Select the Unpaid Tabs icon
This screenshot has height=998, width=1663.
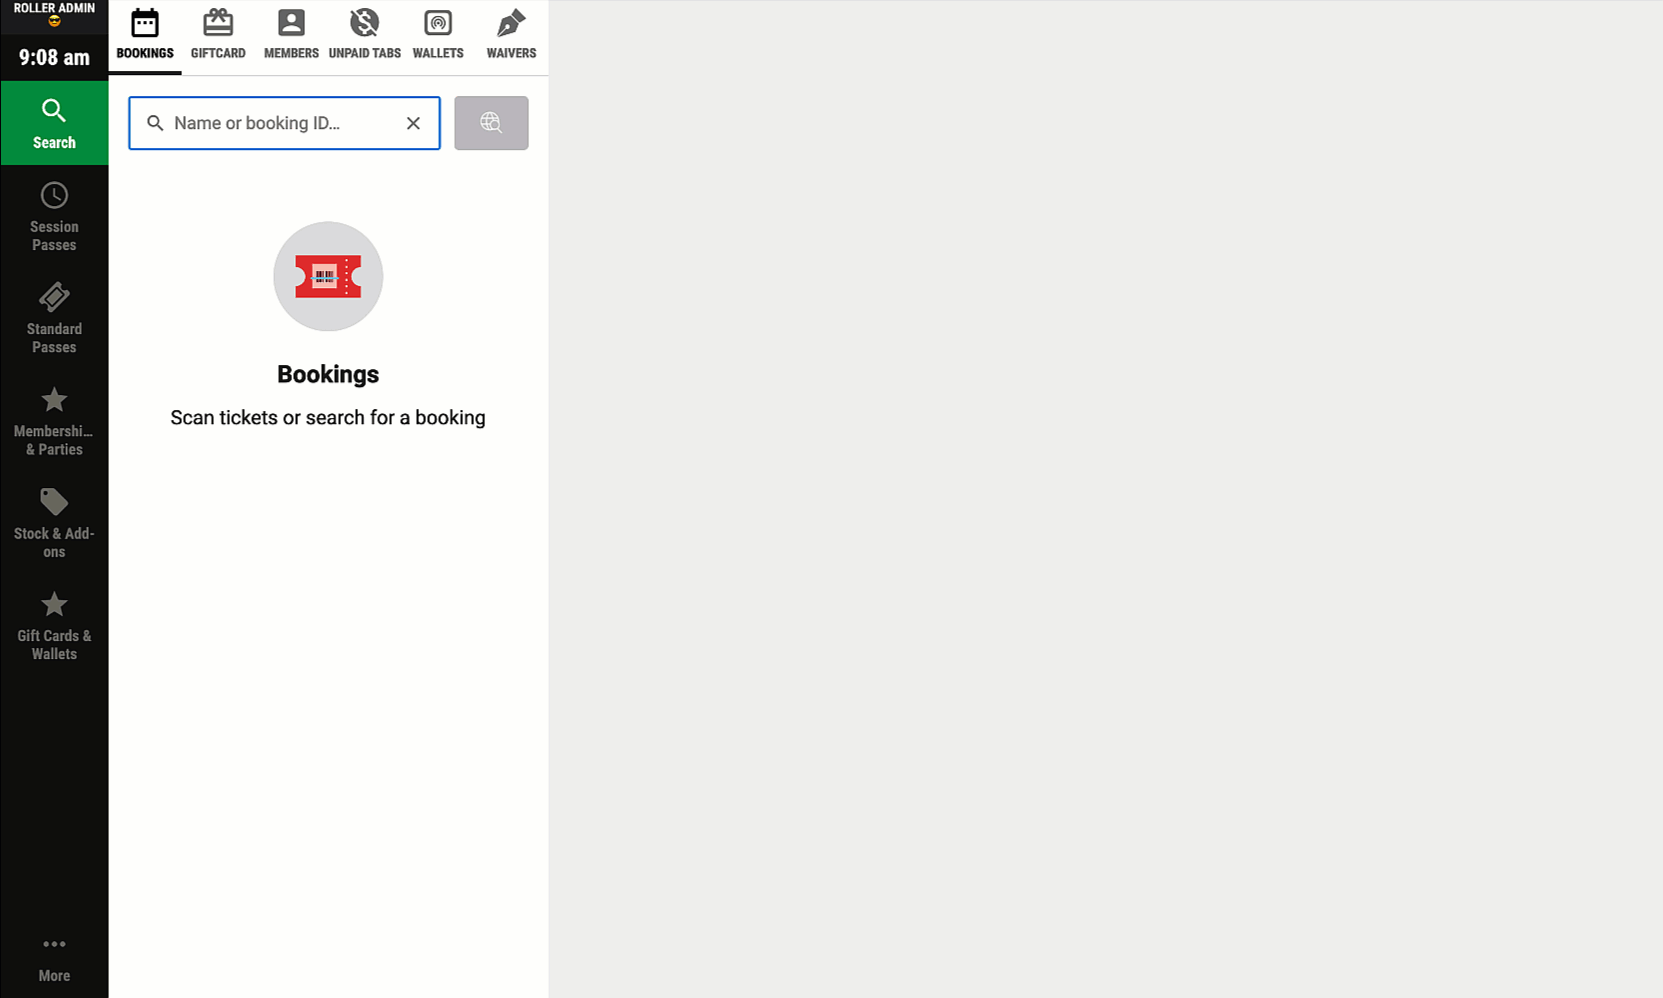[365, 23]
